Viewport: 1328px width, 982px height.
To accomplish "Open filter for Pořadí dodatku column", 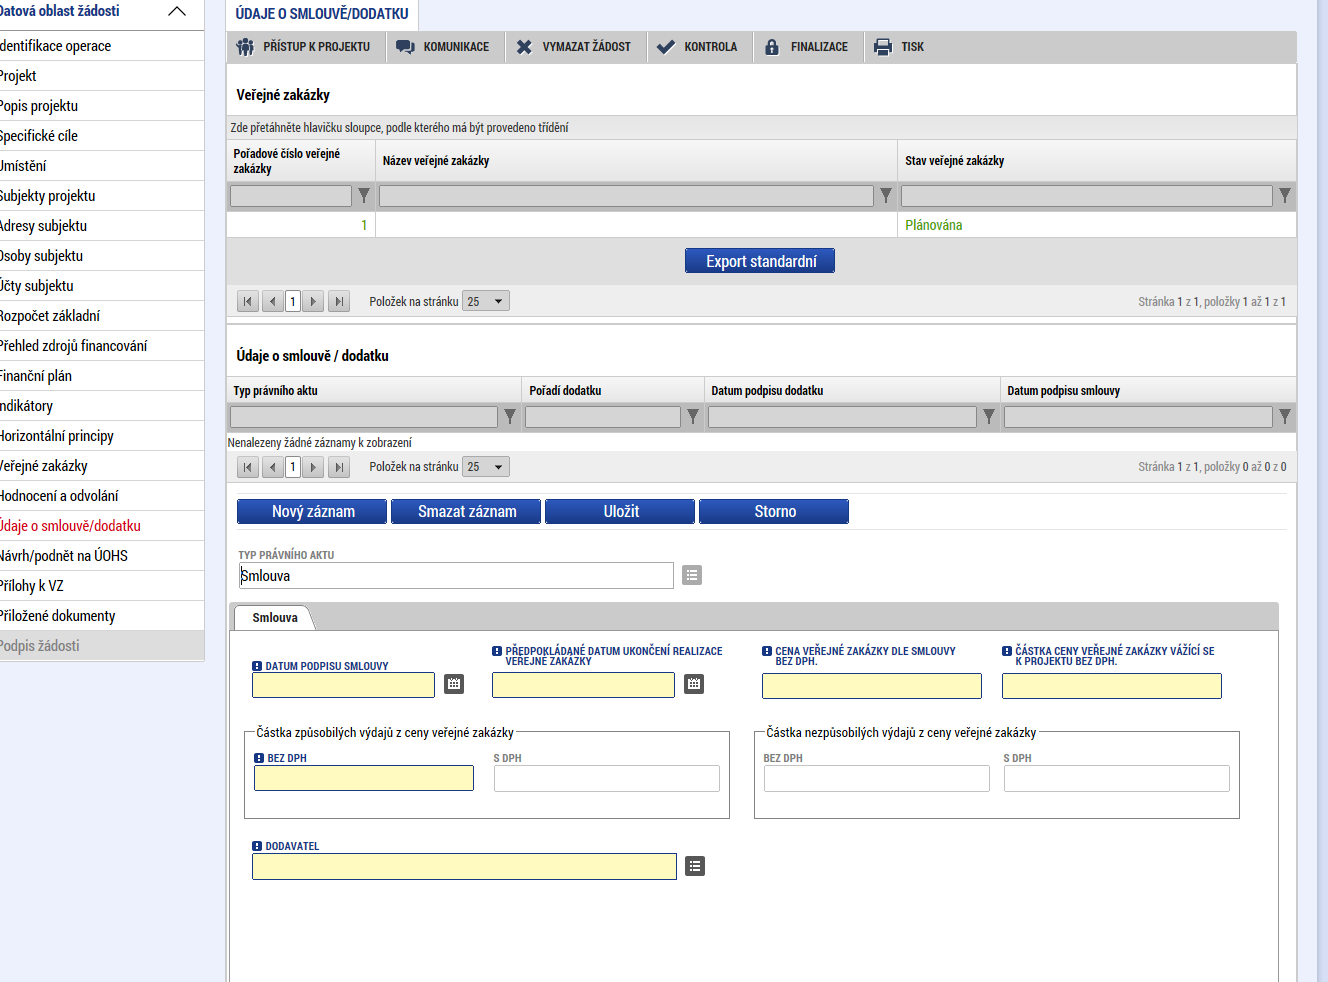I will pos(693,417).
